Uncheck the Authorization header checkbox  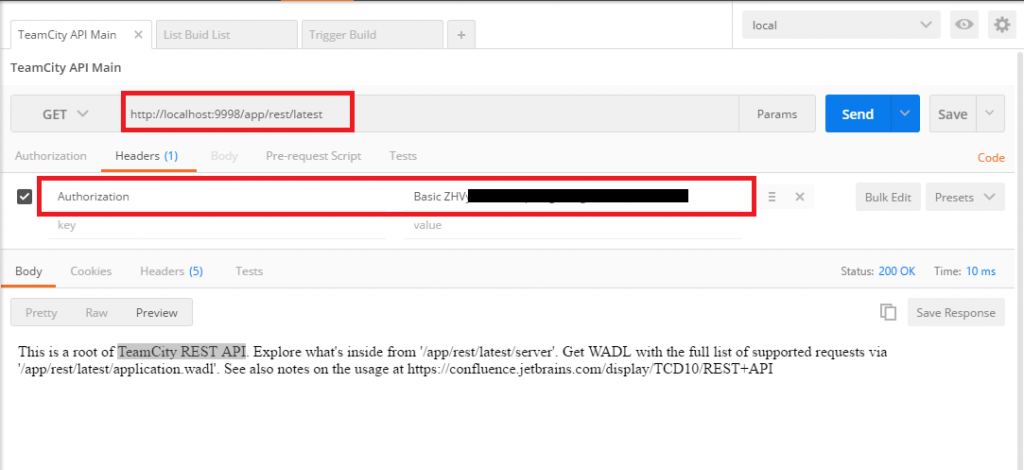pos(24,196)
